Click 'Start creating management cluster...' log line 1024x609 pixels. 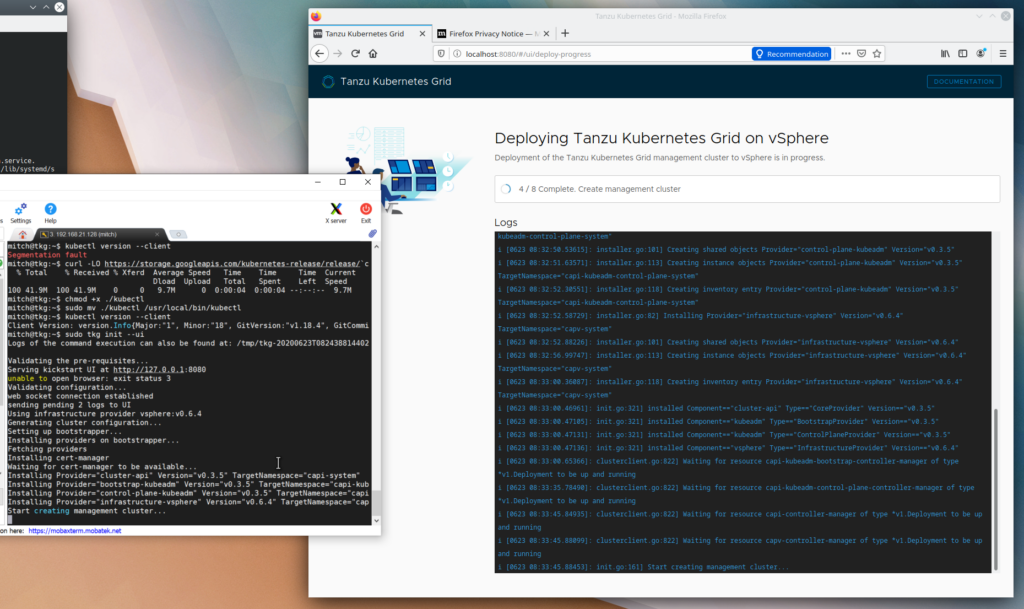click(x=717, y=567)
